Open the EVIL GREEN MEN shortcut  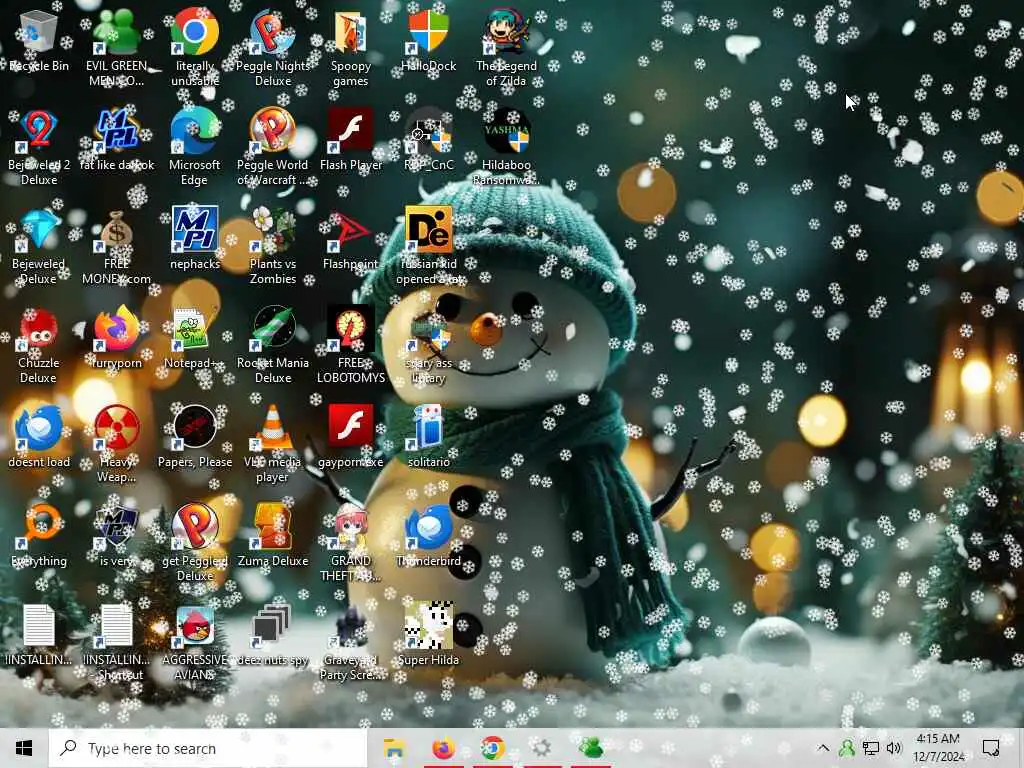(116, 46)
